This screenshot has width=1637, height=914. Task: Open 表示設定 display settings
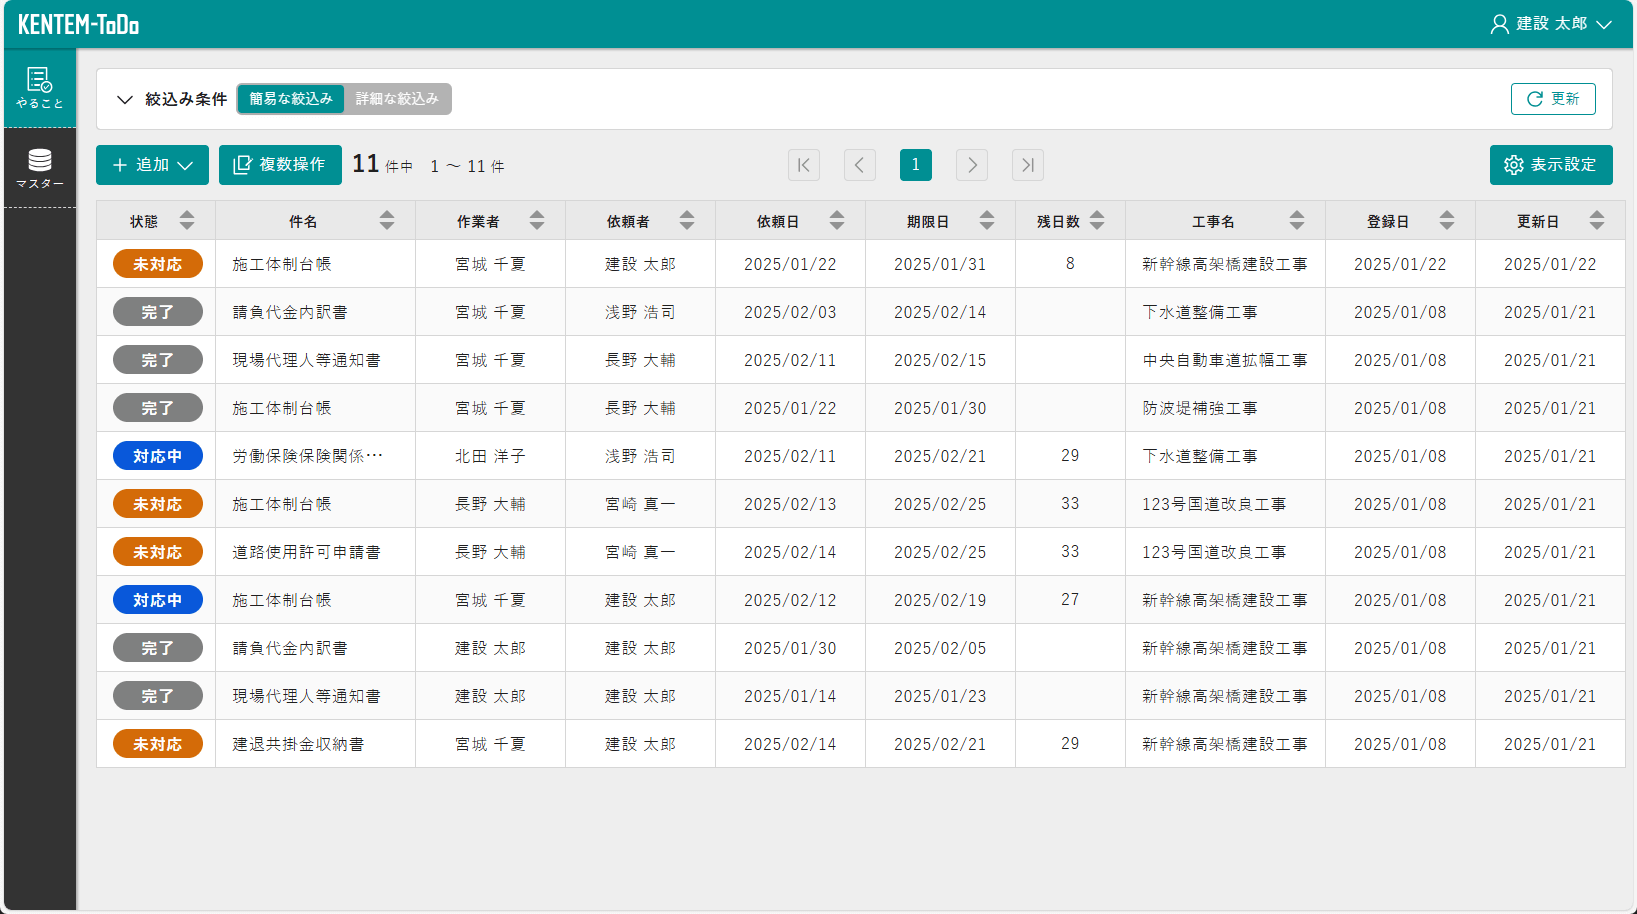1551,165
